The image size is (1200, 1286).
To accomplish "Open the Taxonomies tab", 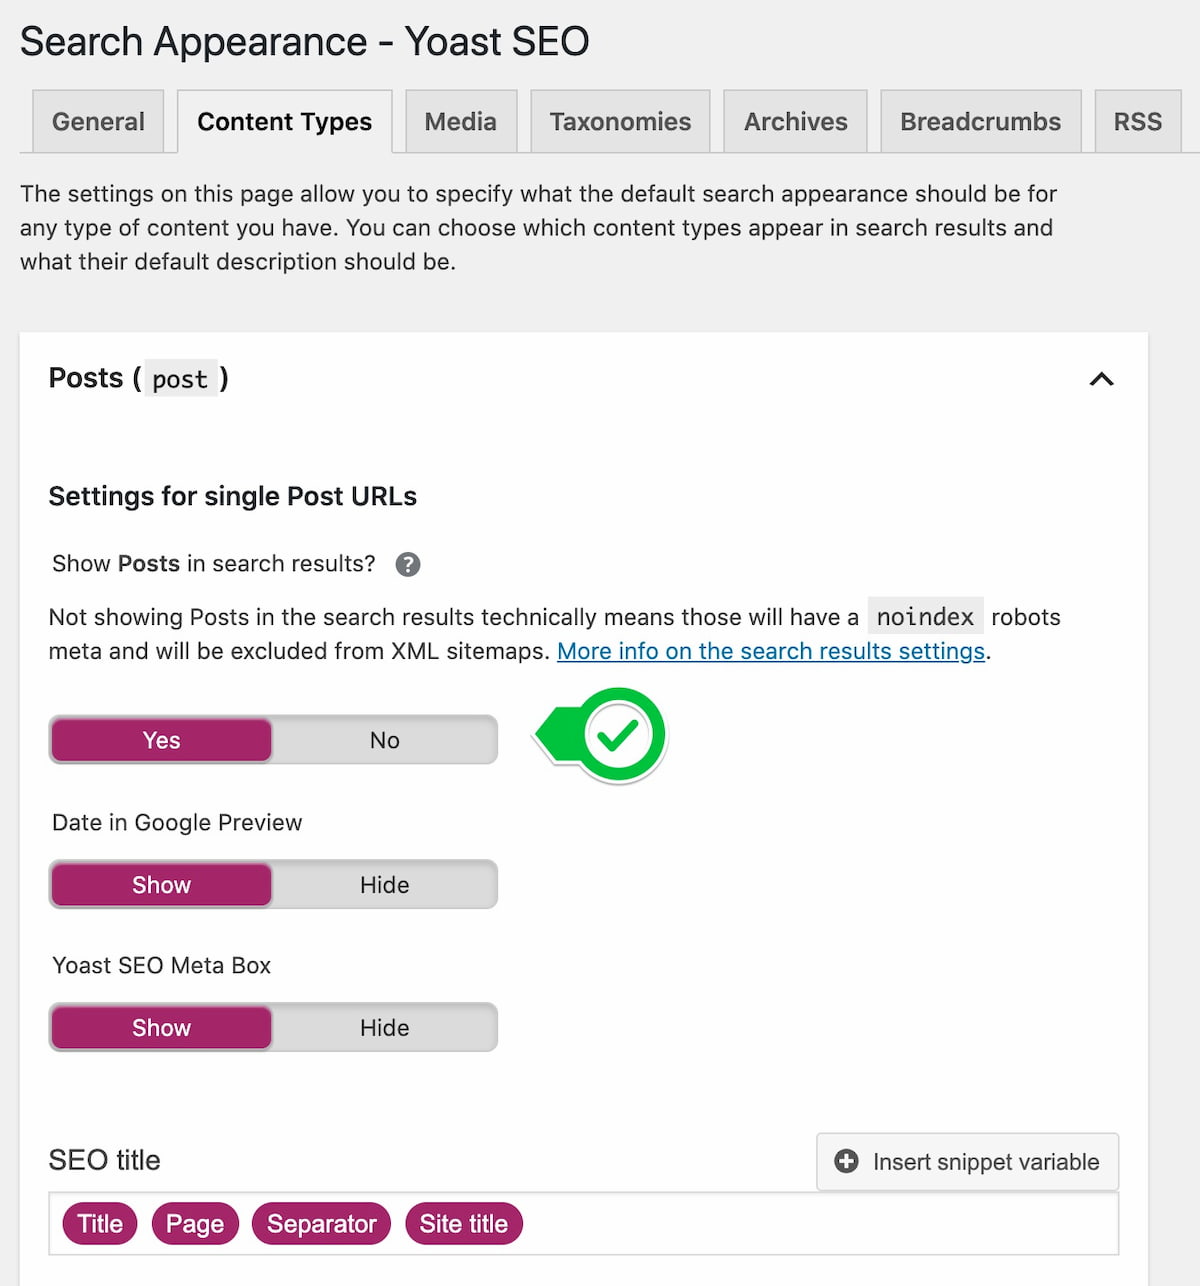I will (620, 122).
